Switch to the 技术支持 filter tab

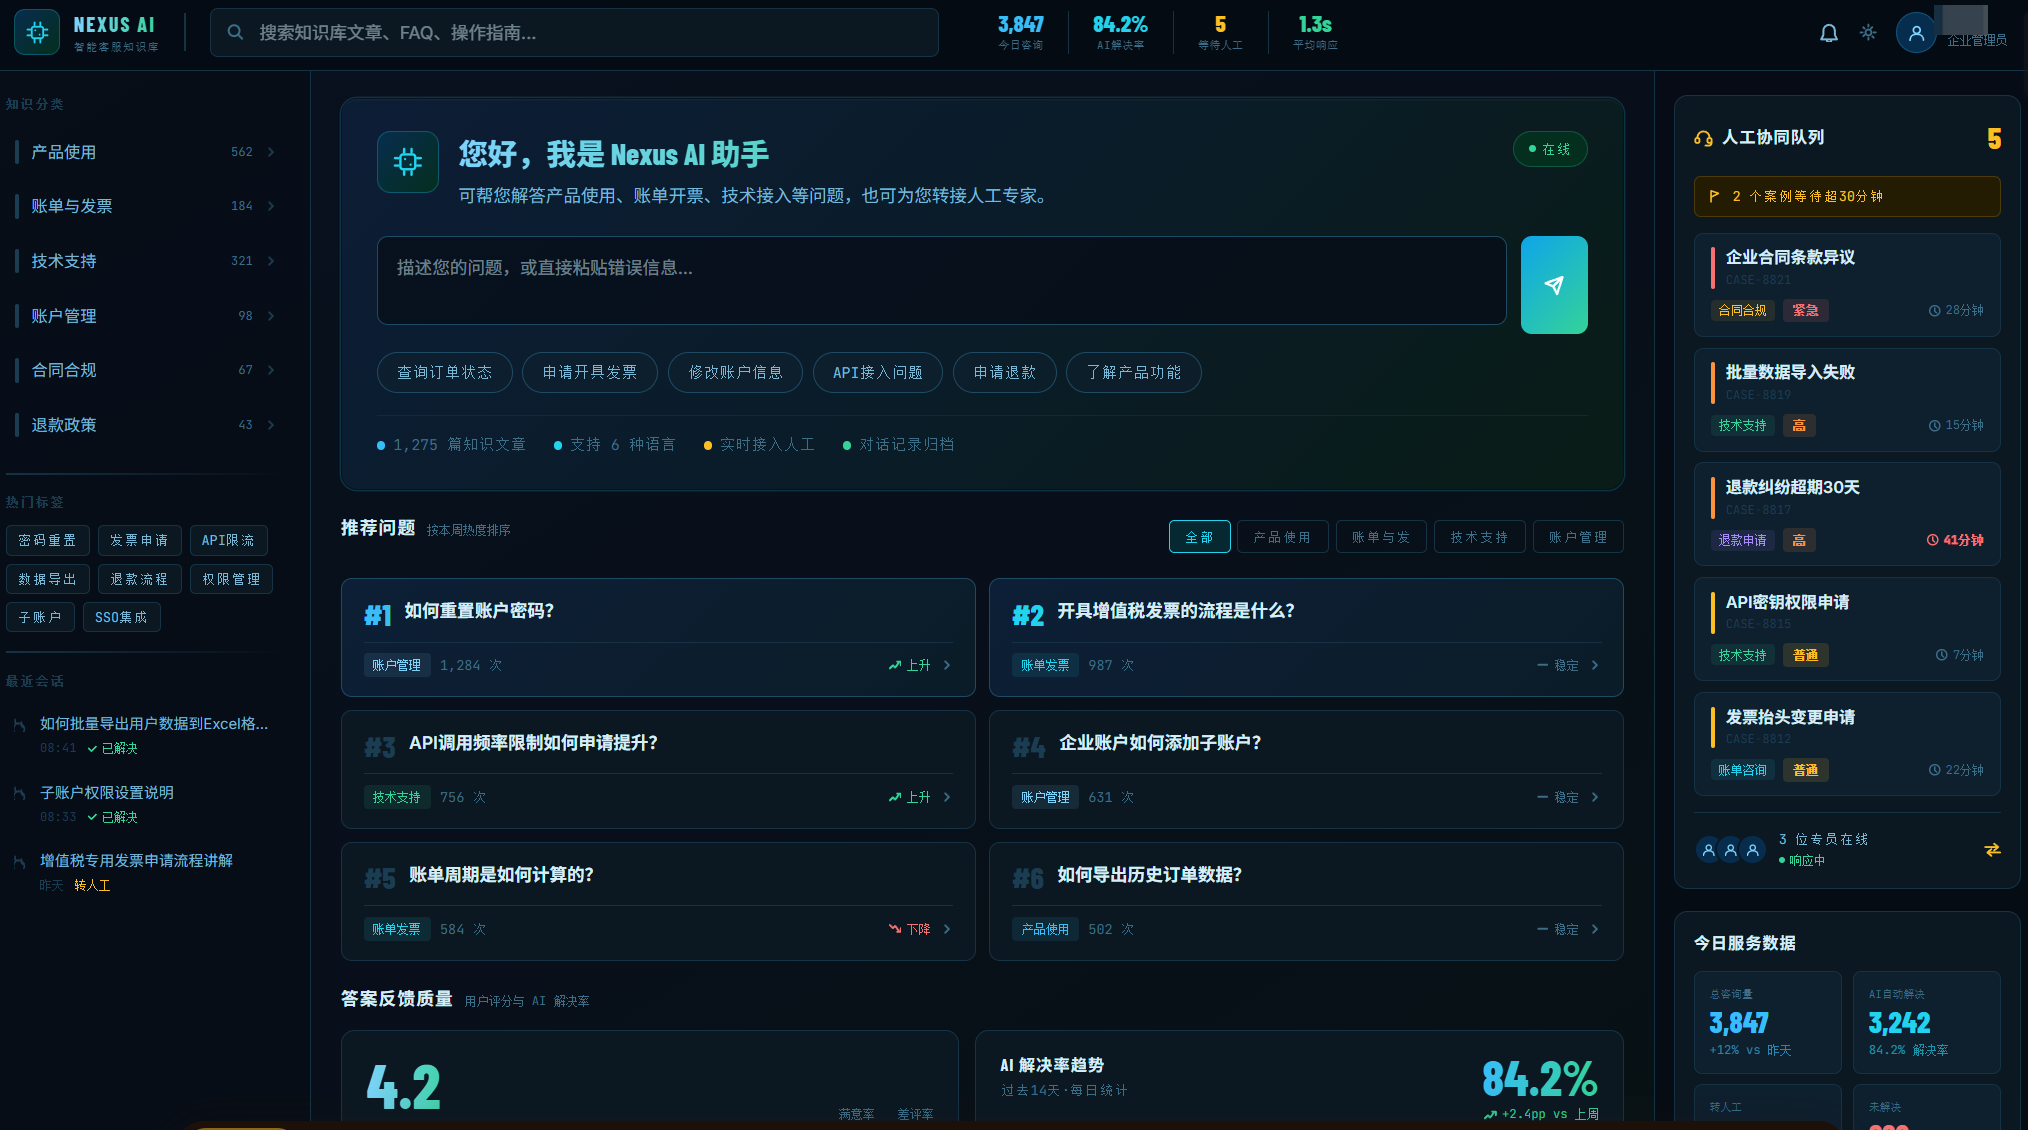click(x=1480, y=537)
